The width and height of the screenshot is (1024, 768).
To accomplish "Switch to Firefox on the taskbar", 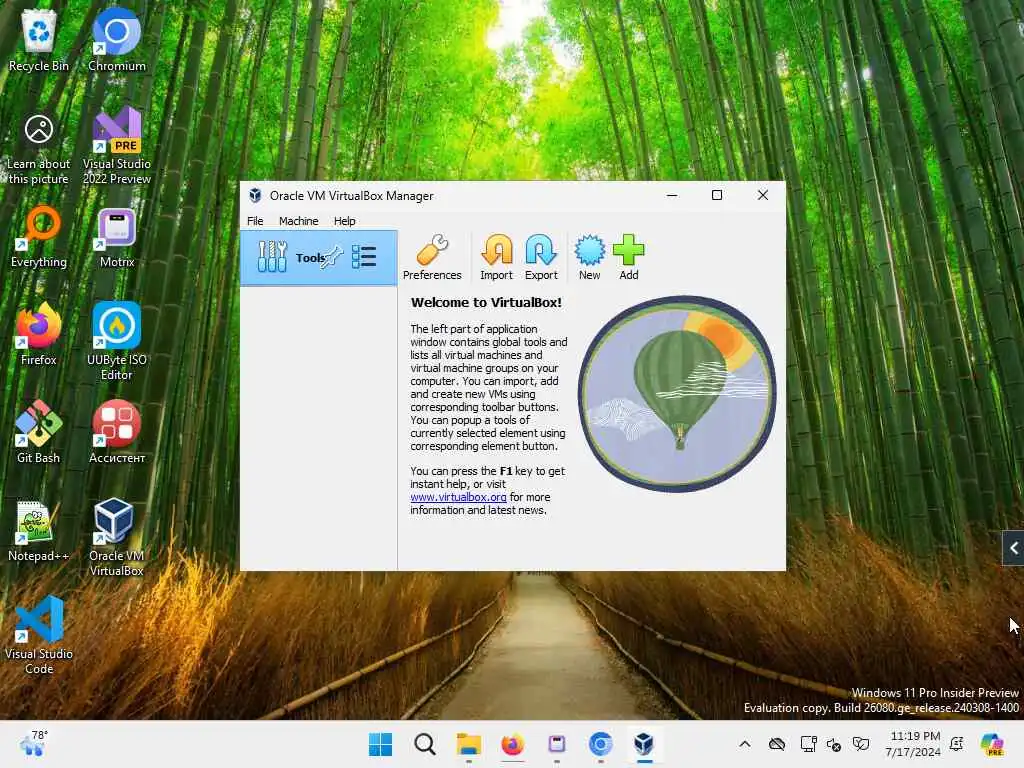I will pos(513,744).
